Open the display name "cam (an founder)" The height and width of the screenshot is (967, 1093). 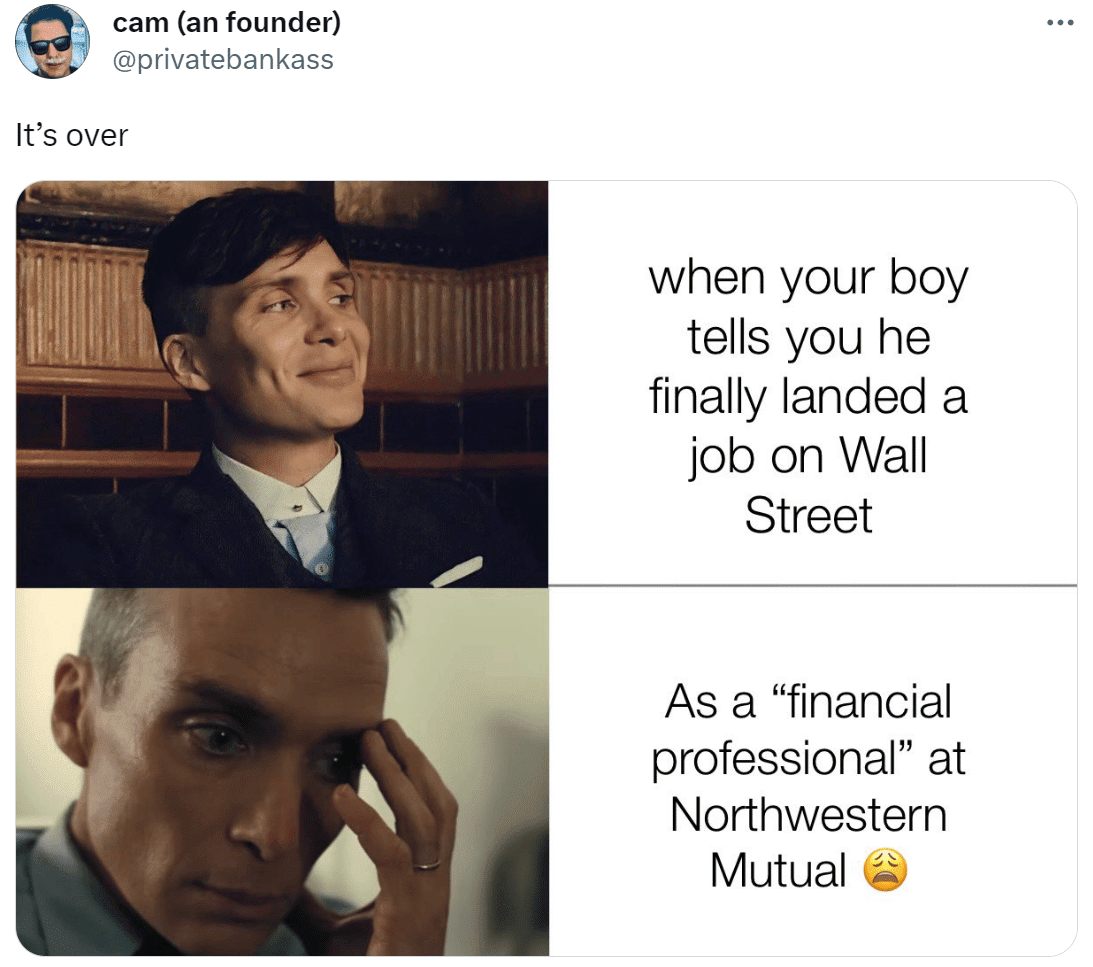[x=227, y=22]
